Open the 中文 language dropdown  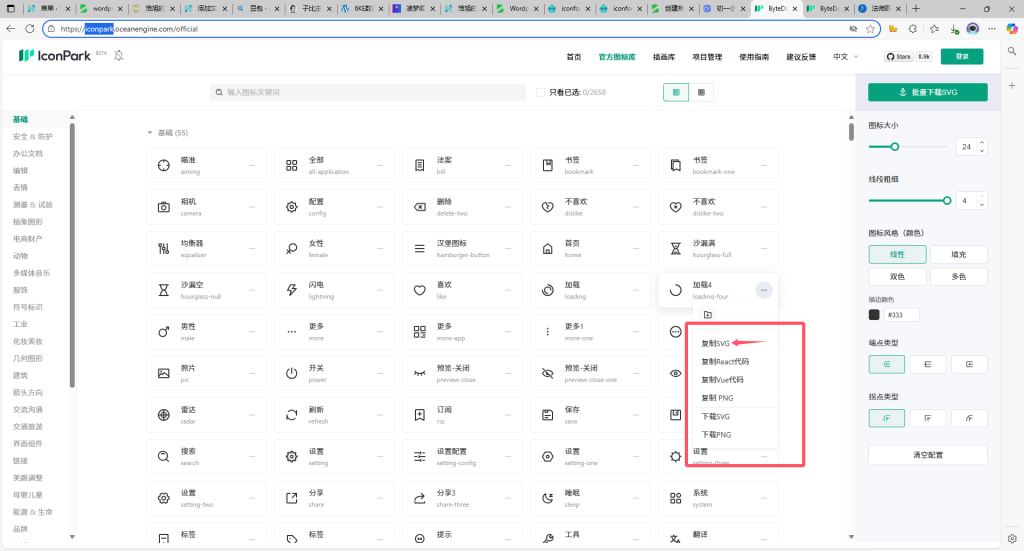pos(845,57)
